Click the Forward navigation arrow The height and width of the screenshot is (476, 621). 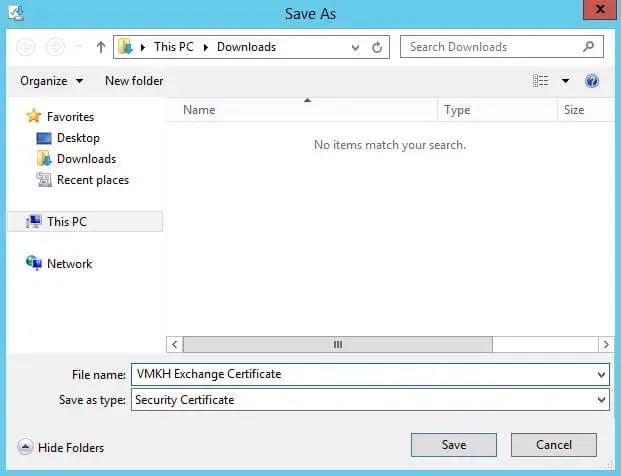pos(55,47)
